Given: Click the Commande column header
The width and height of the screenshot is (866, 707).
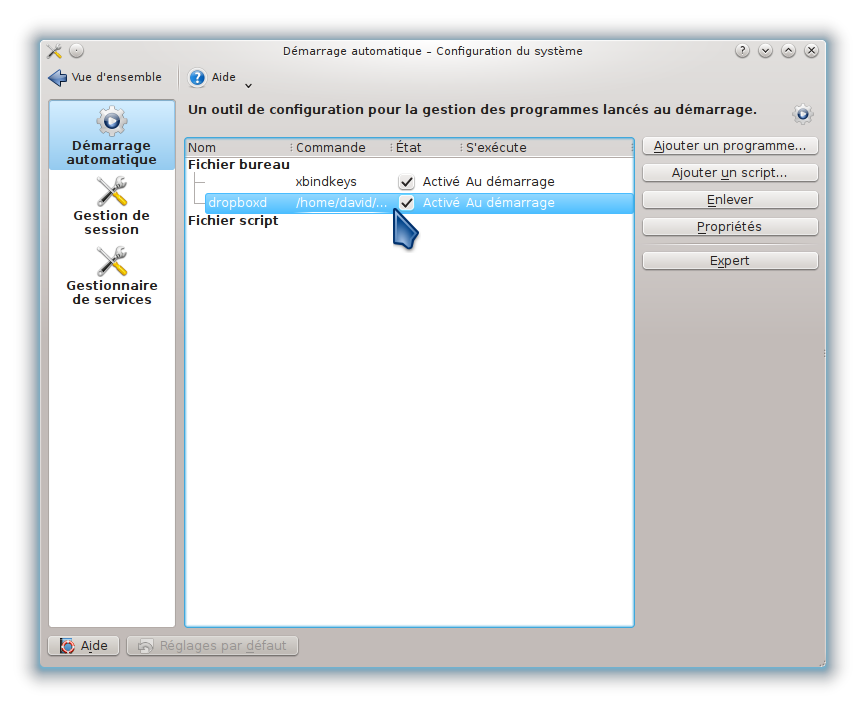Looking at the screenshot, I should point(340,148).
